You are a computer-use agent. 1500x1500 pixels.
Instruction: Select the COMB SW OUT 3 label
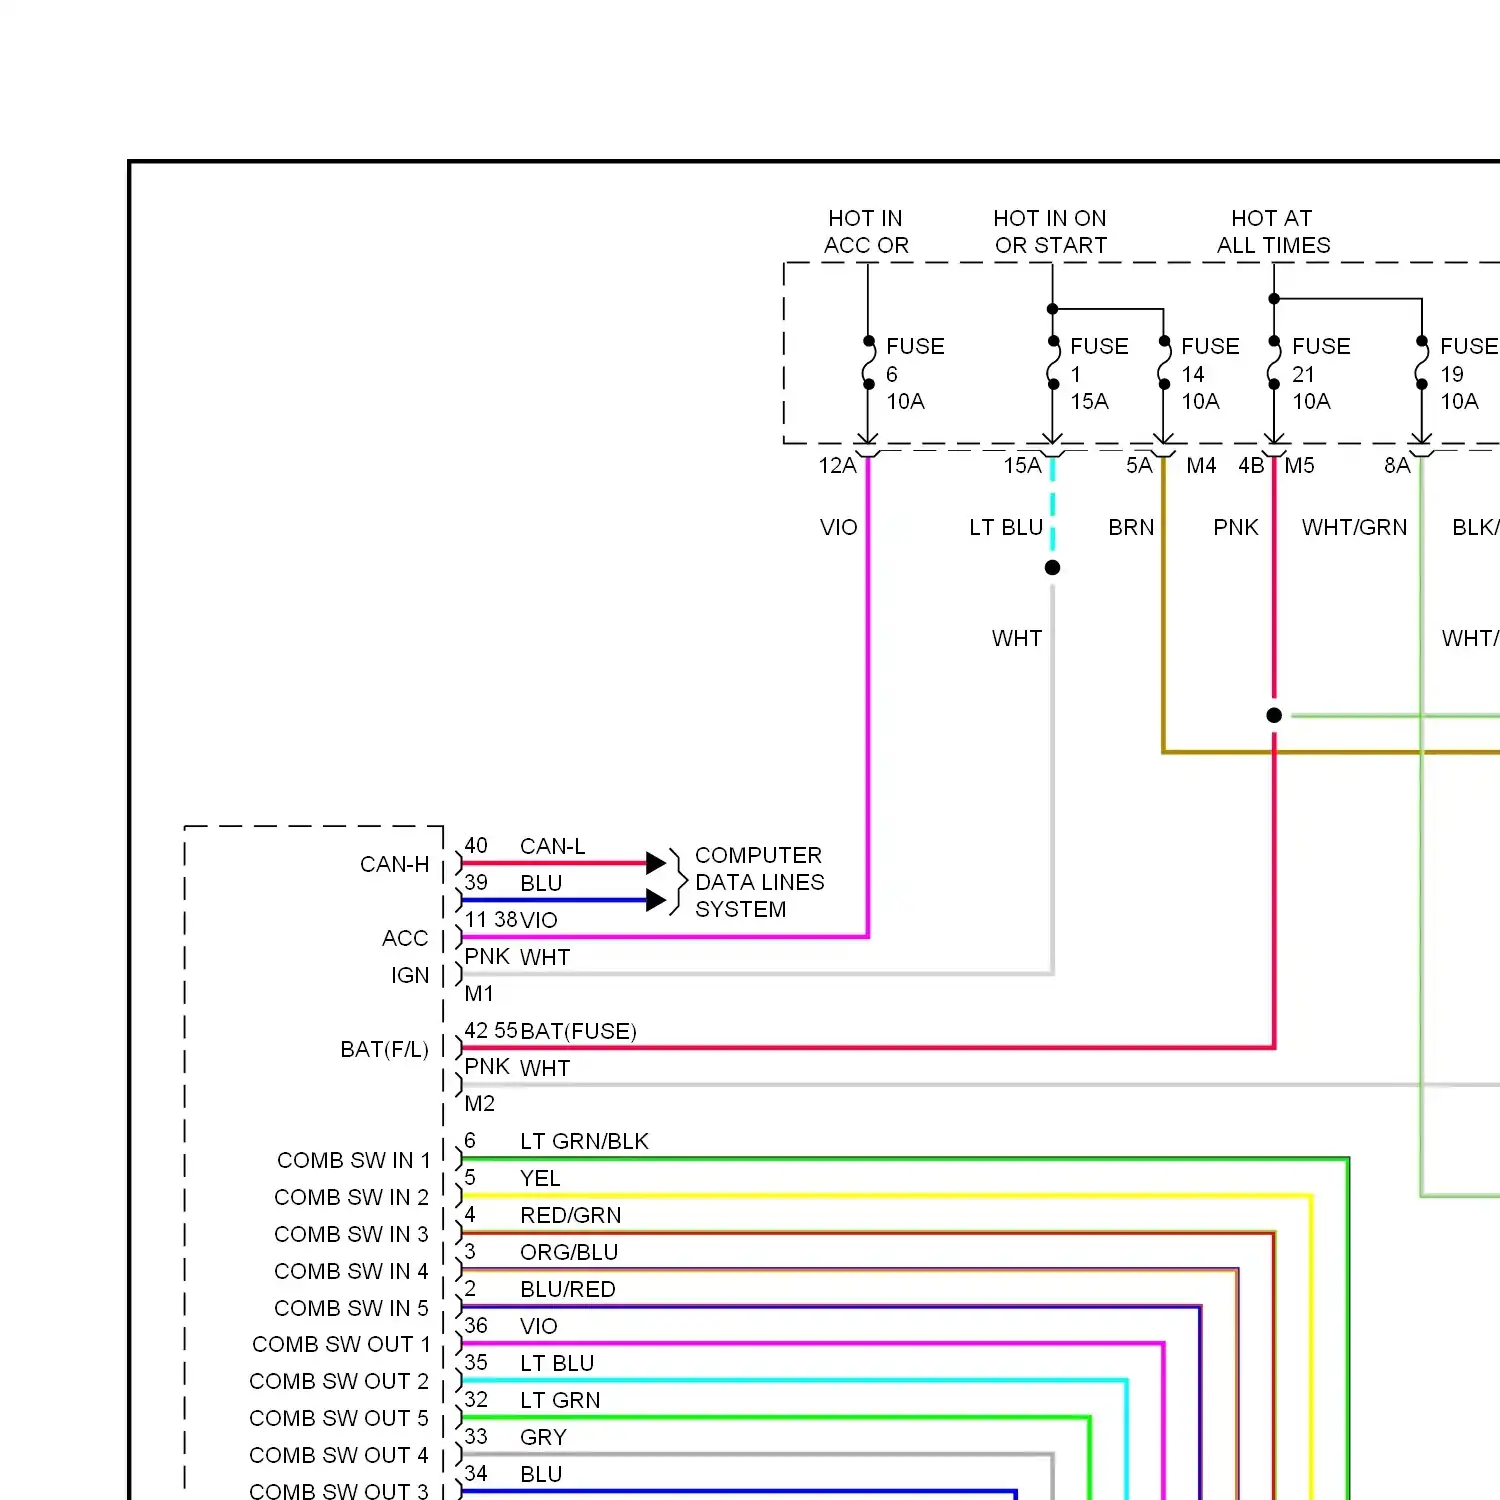tap(339, 1491)
